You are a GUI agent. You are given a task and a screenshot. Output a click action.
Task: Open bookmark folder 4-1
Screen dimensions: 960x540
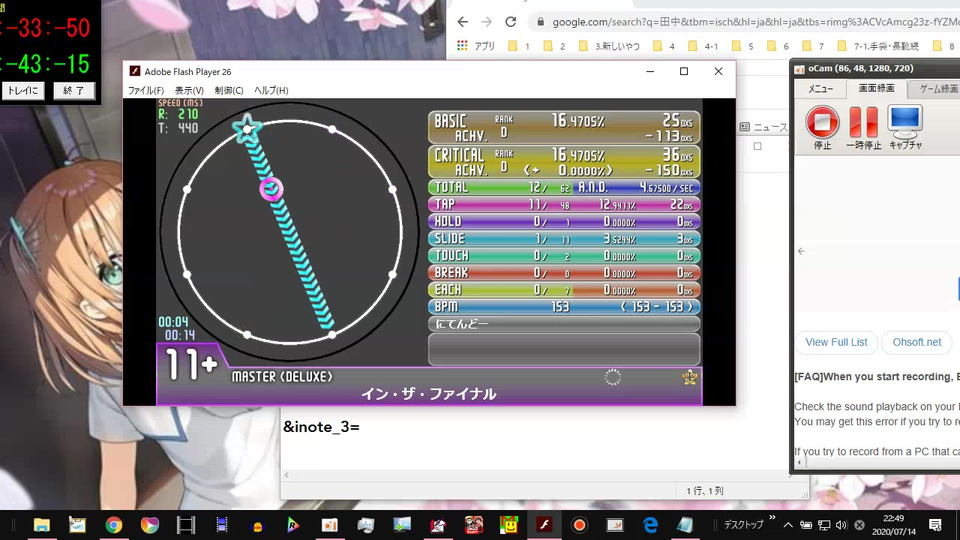coord(703,46)
